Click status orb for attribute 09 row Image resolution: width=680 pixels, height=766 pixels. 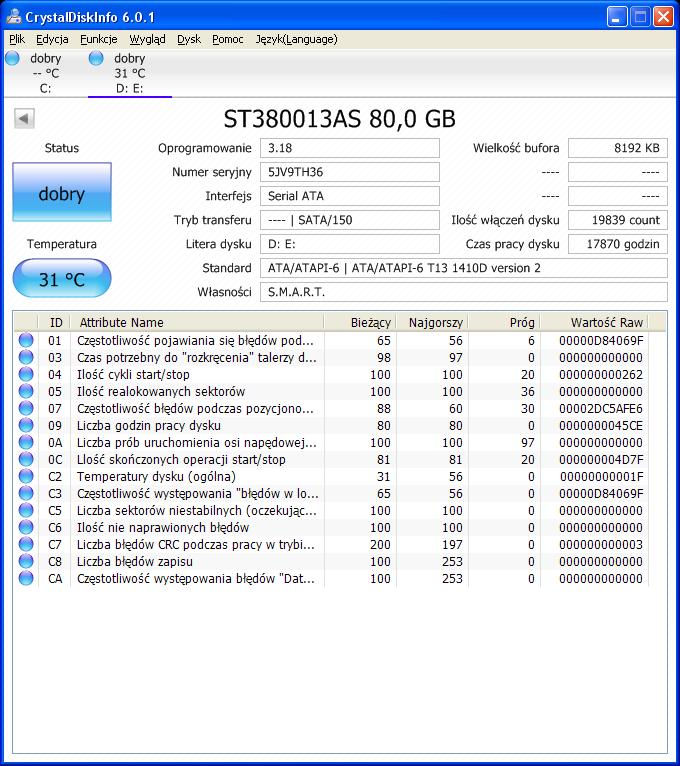(x=26, y=426)
